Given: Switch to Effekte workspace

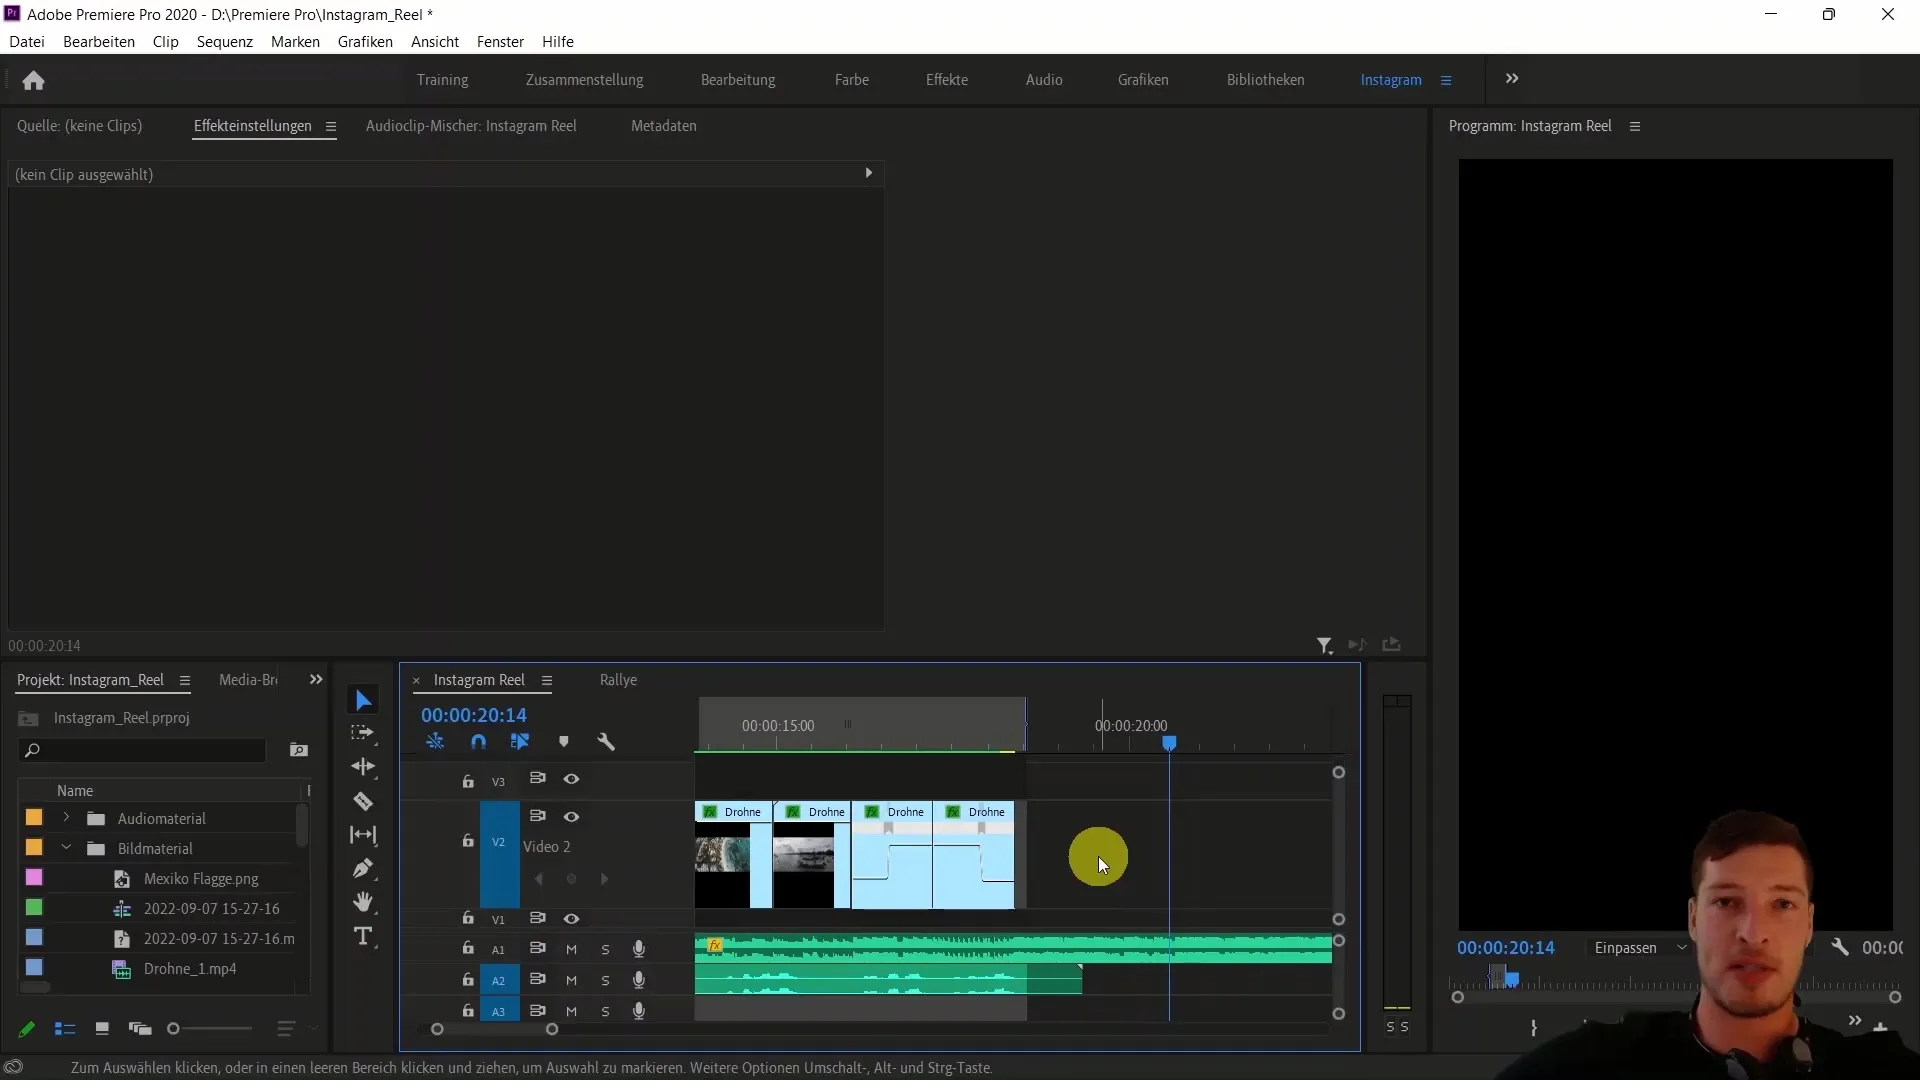Looking at the screenshot, I should pyautogui.click(x=947, y=80).
